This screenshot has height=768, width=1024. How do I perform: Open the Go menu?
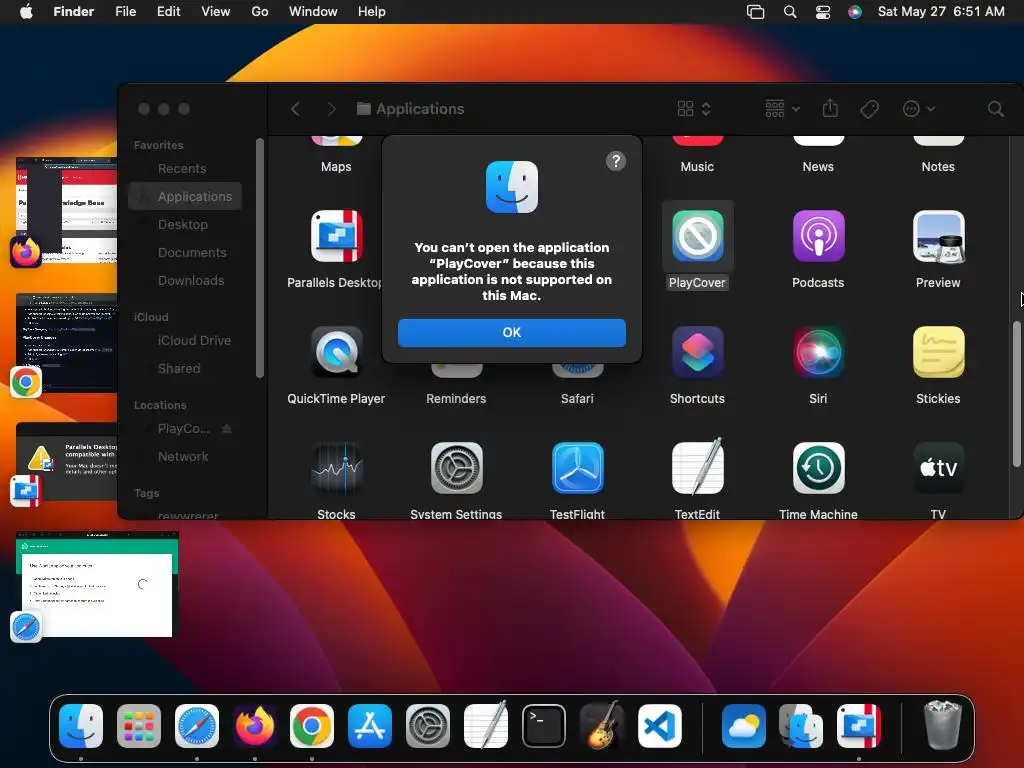click(260, 12)
